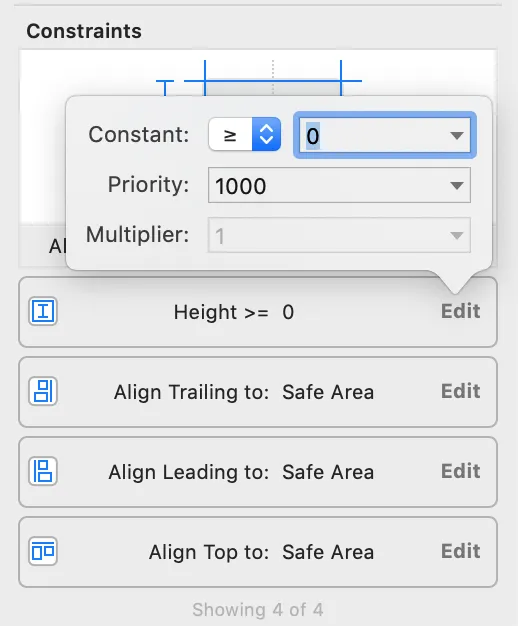Edit the Align Trailing constraint
Screen dimensions: 518x626
coord(460,391)
